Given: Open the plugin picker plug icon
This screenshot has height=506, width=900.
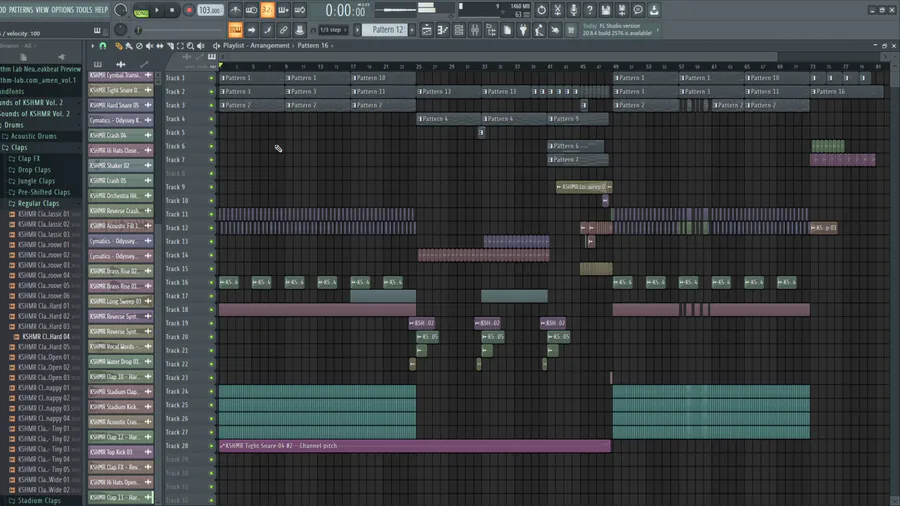Looking at the screenshot, I should (x=523, y=30).
